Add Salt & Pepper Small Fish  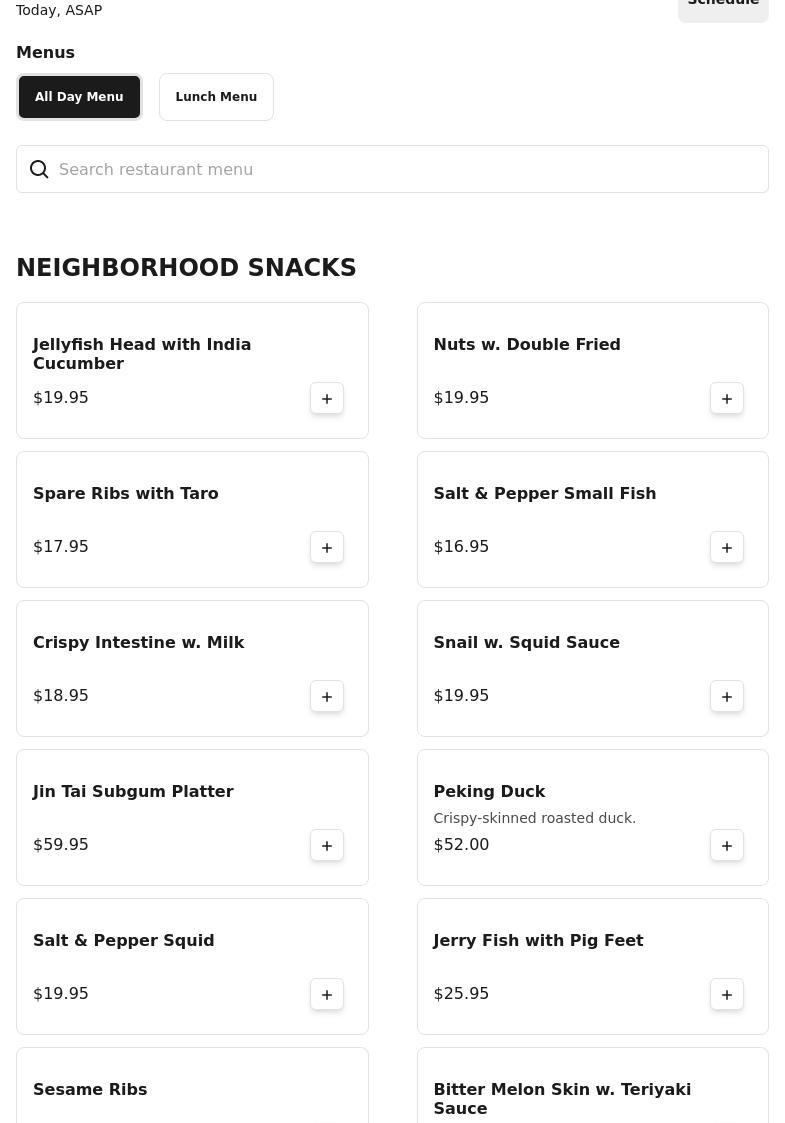pyautogui.click(x=727, y=547)
